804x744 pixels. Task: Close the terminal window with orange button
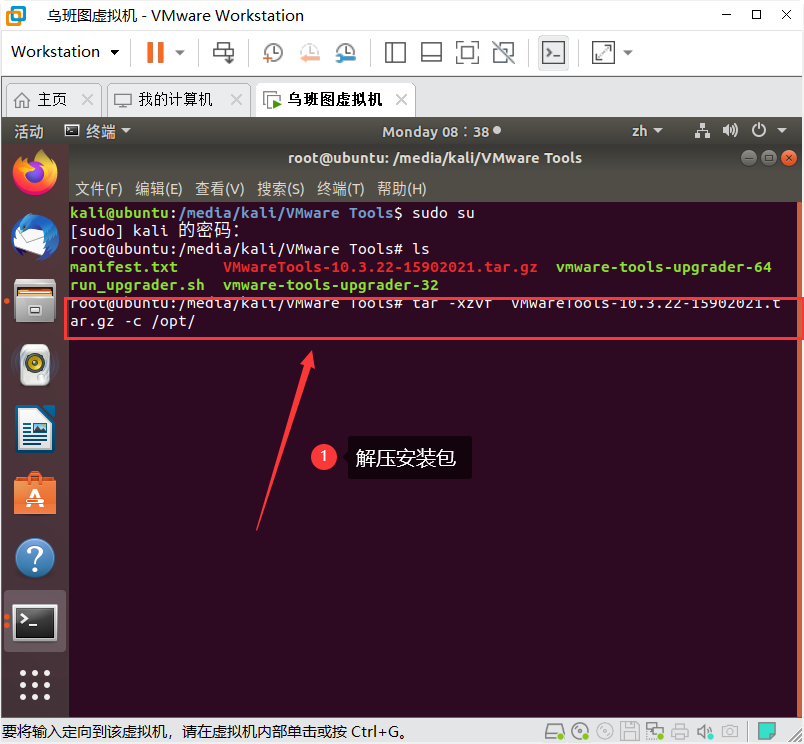coord(789,158)
